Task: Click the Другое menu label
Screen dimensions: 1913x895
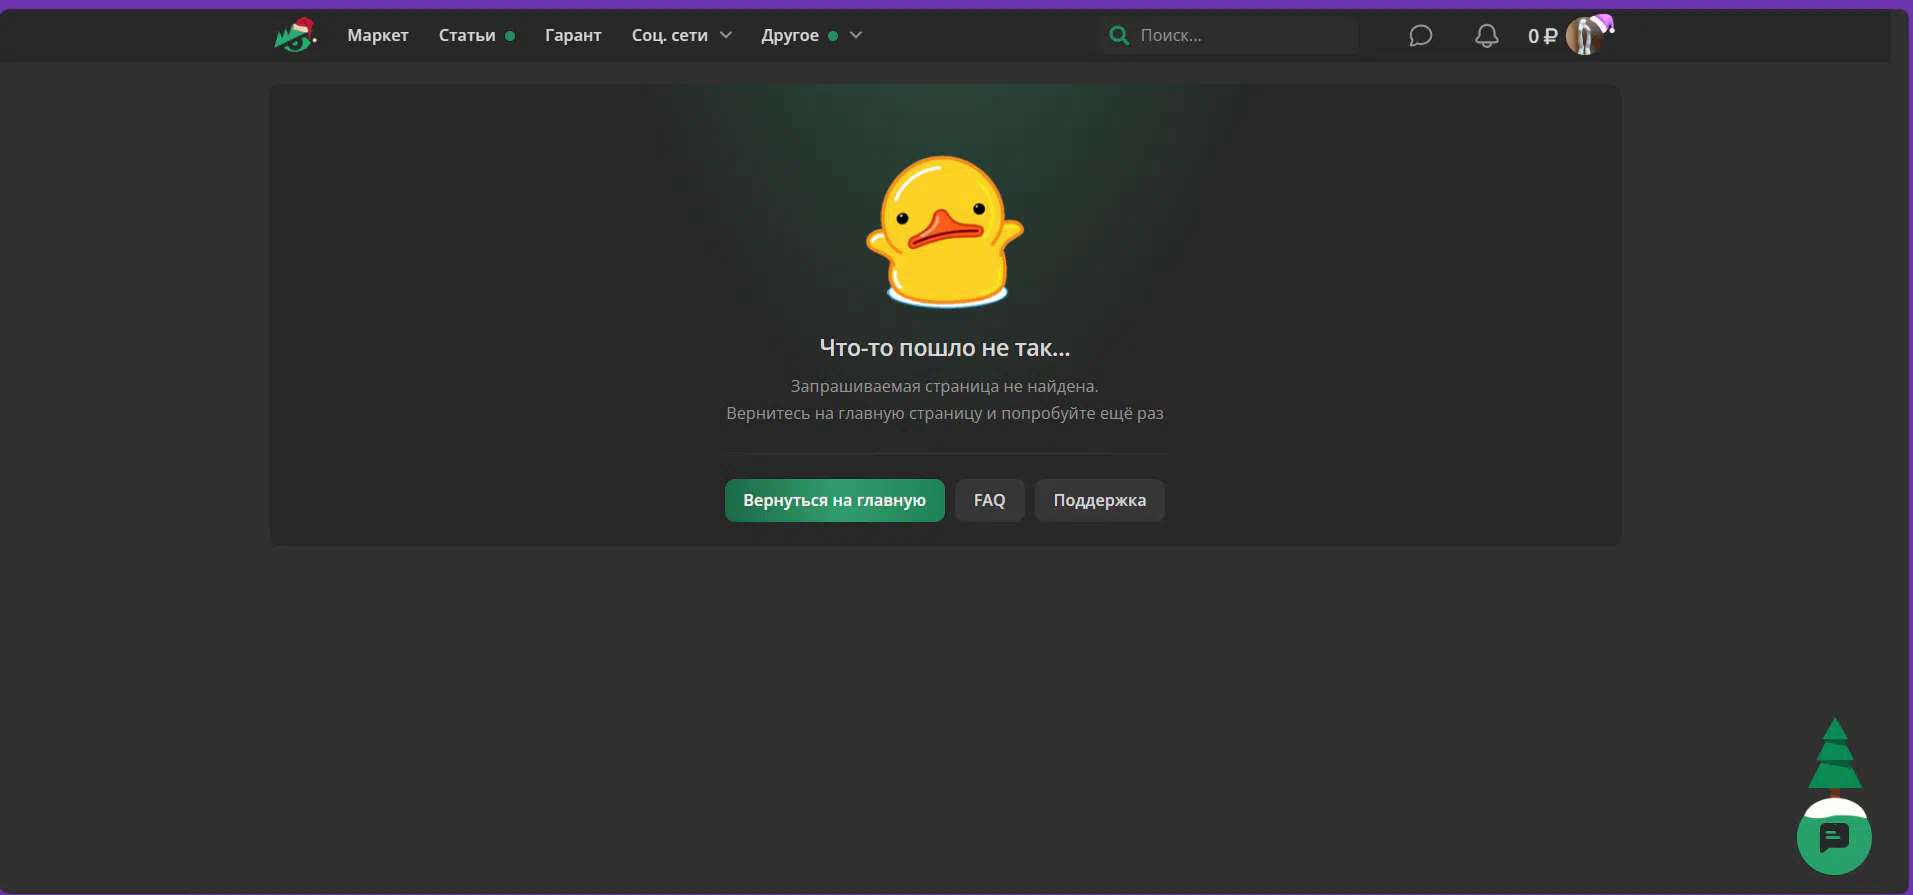Action: 789,36
